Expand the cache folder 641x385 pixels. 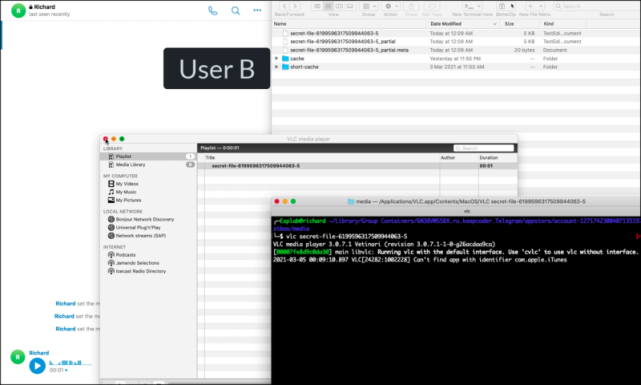click(x=276, y=58)
